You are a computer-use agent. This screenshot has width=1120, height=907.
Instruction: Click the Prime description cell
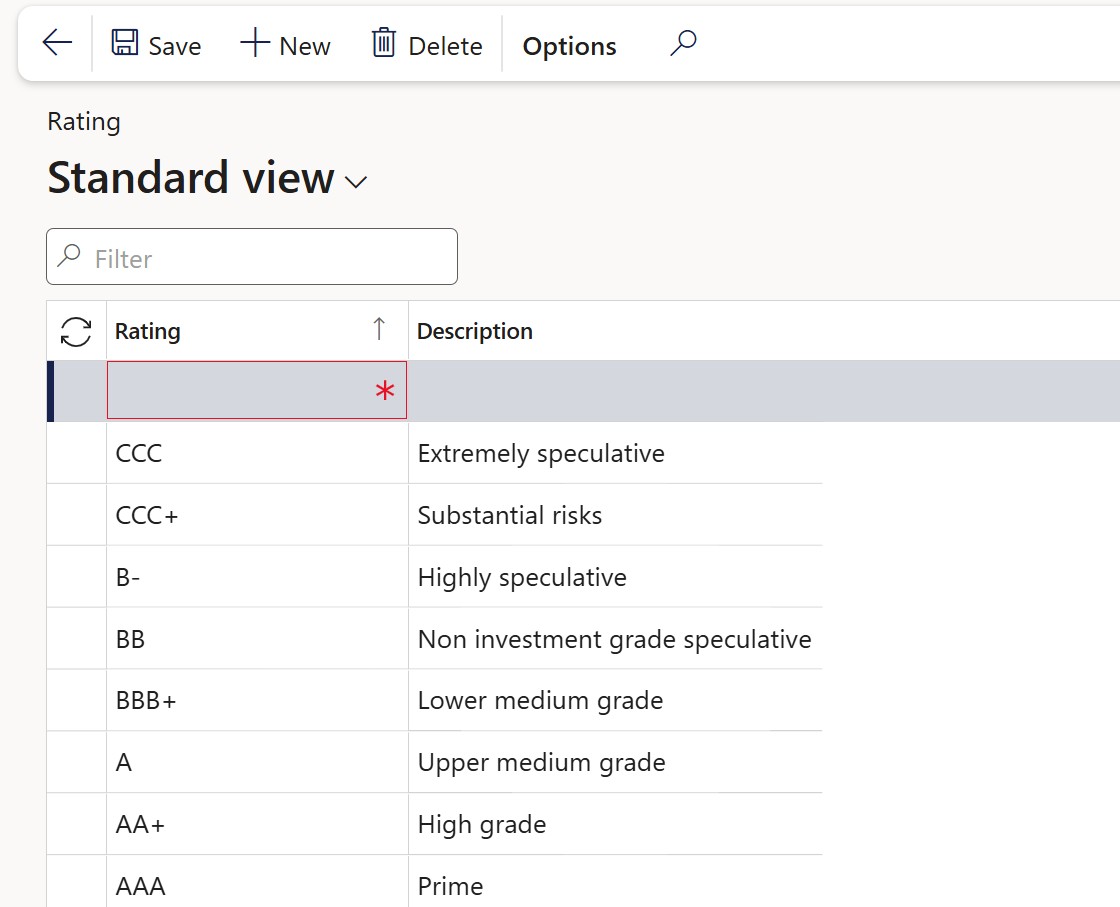(450, 886)
